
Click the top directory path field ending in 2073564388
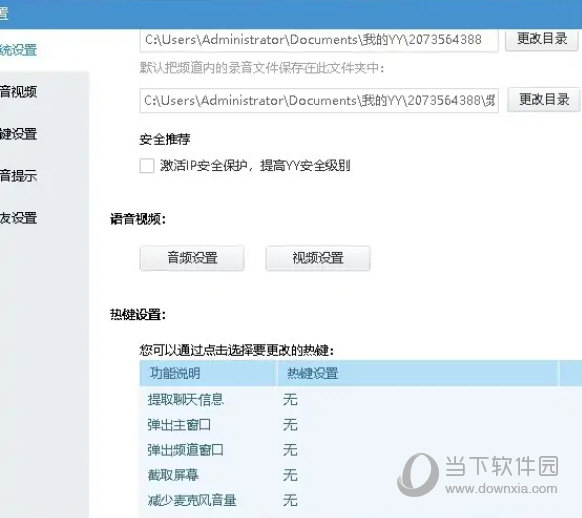pyautogui.click(x=319, y=40)
